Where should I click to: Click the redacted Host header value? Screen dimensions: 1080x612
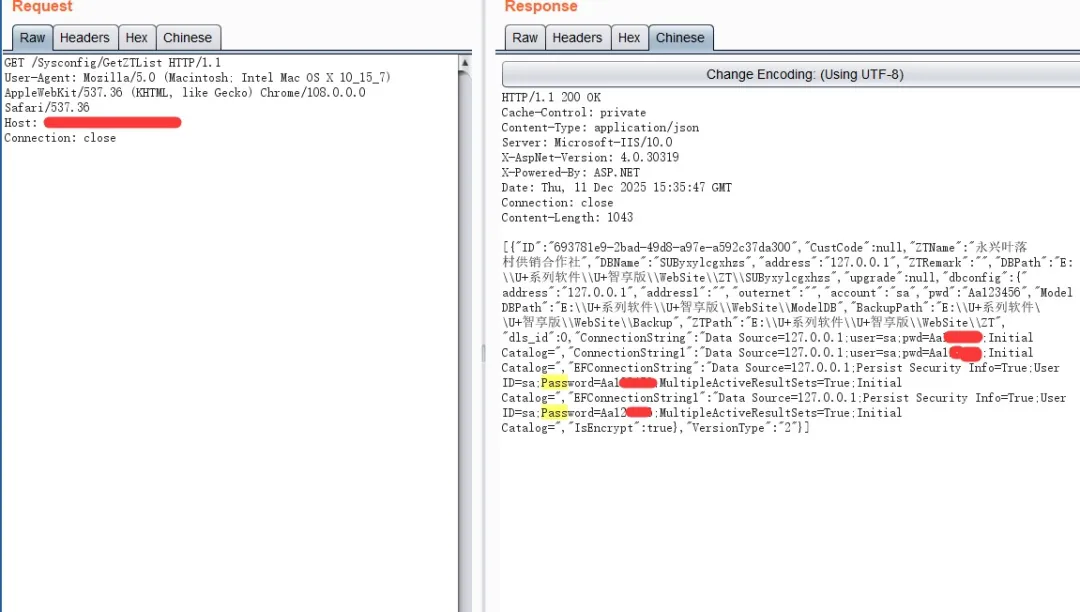pos(112,122)
